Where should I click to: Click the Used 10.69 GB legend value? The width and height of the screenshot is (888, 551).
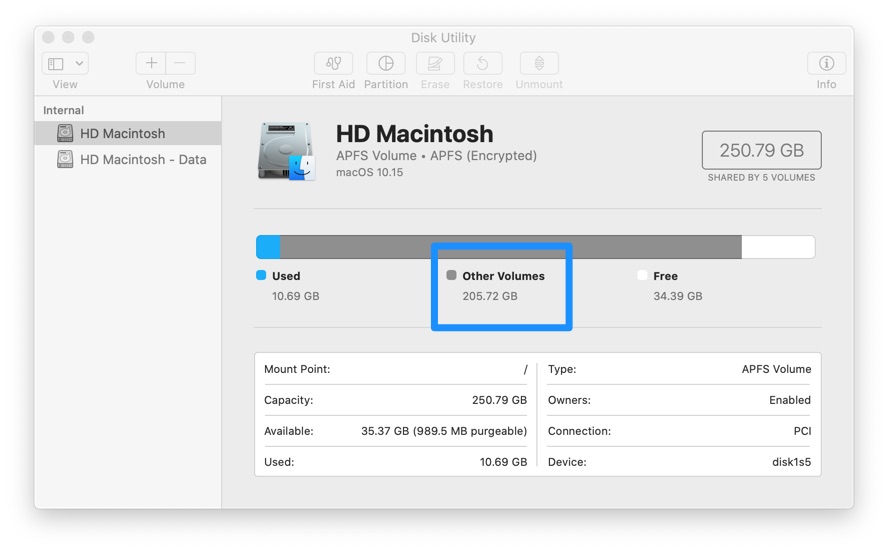point(296,296)
